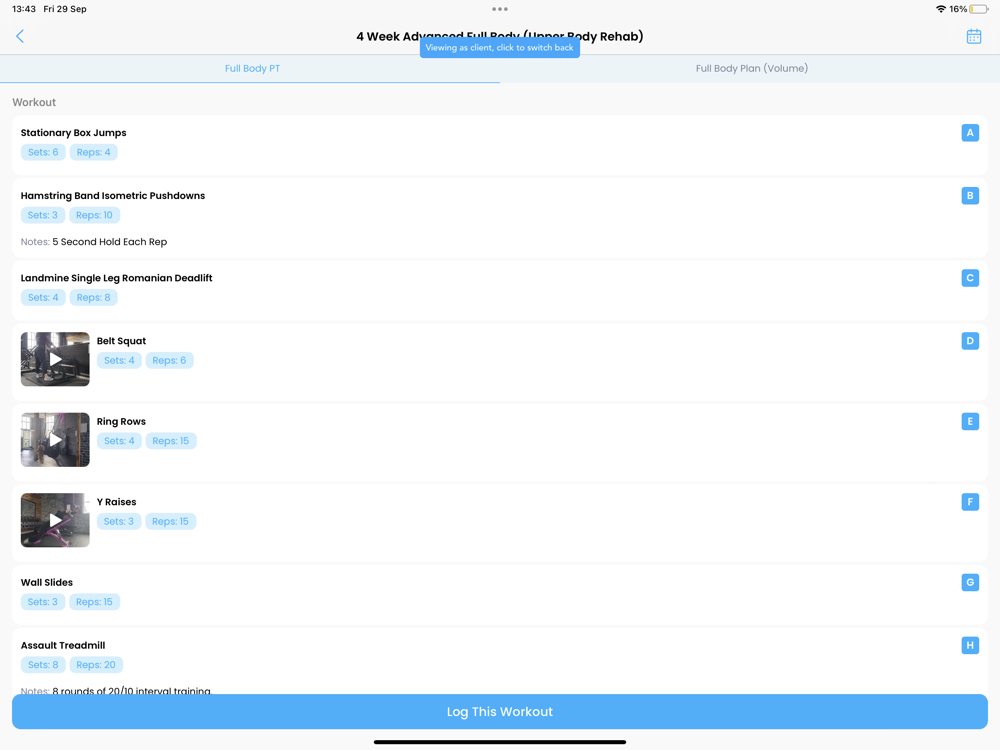Tap the E badge for Ring Rows
This screenshot has height=750, width=1000.
click(969, 422)
